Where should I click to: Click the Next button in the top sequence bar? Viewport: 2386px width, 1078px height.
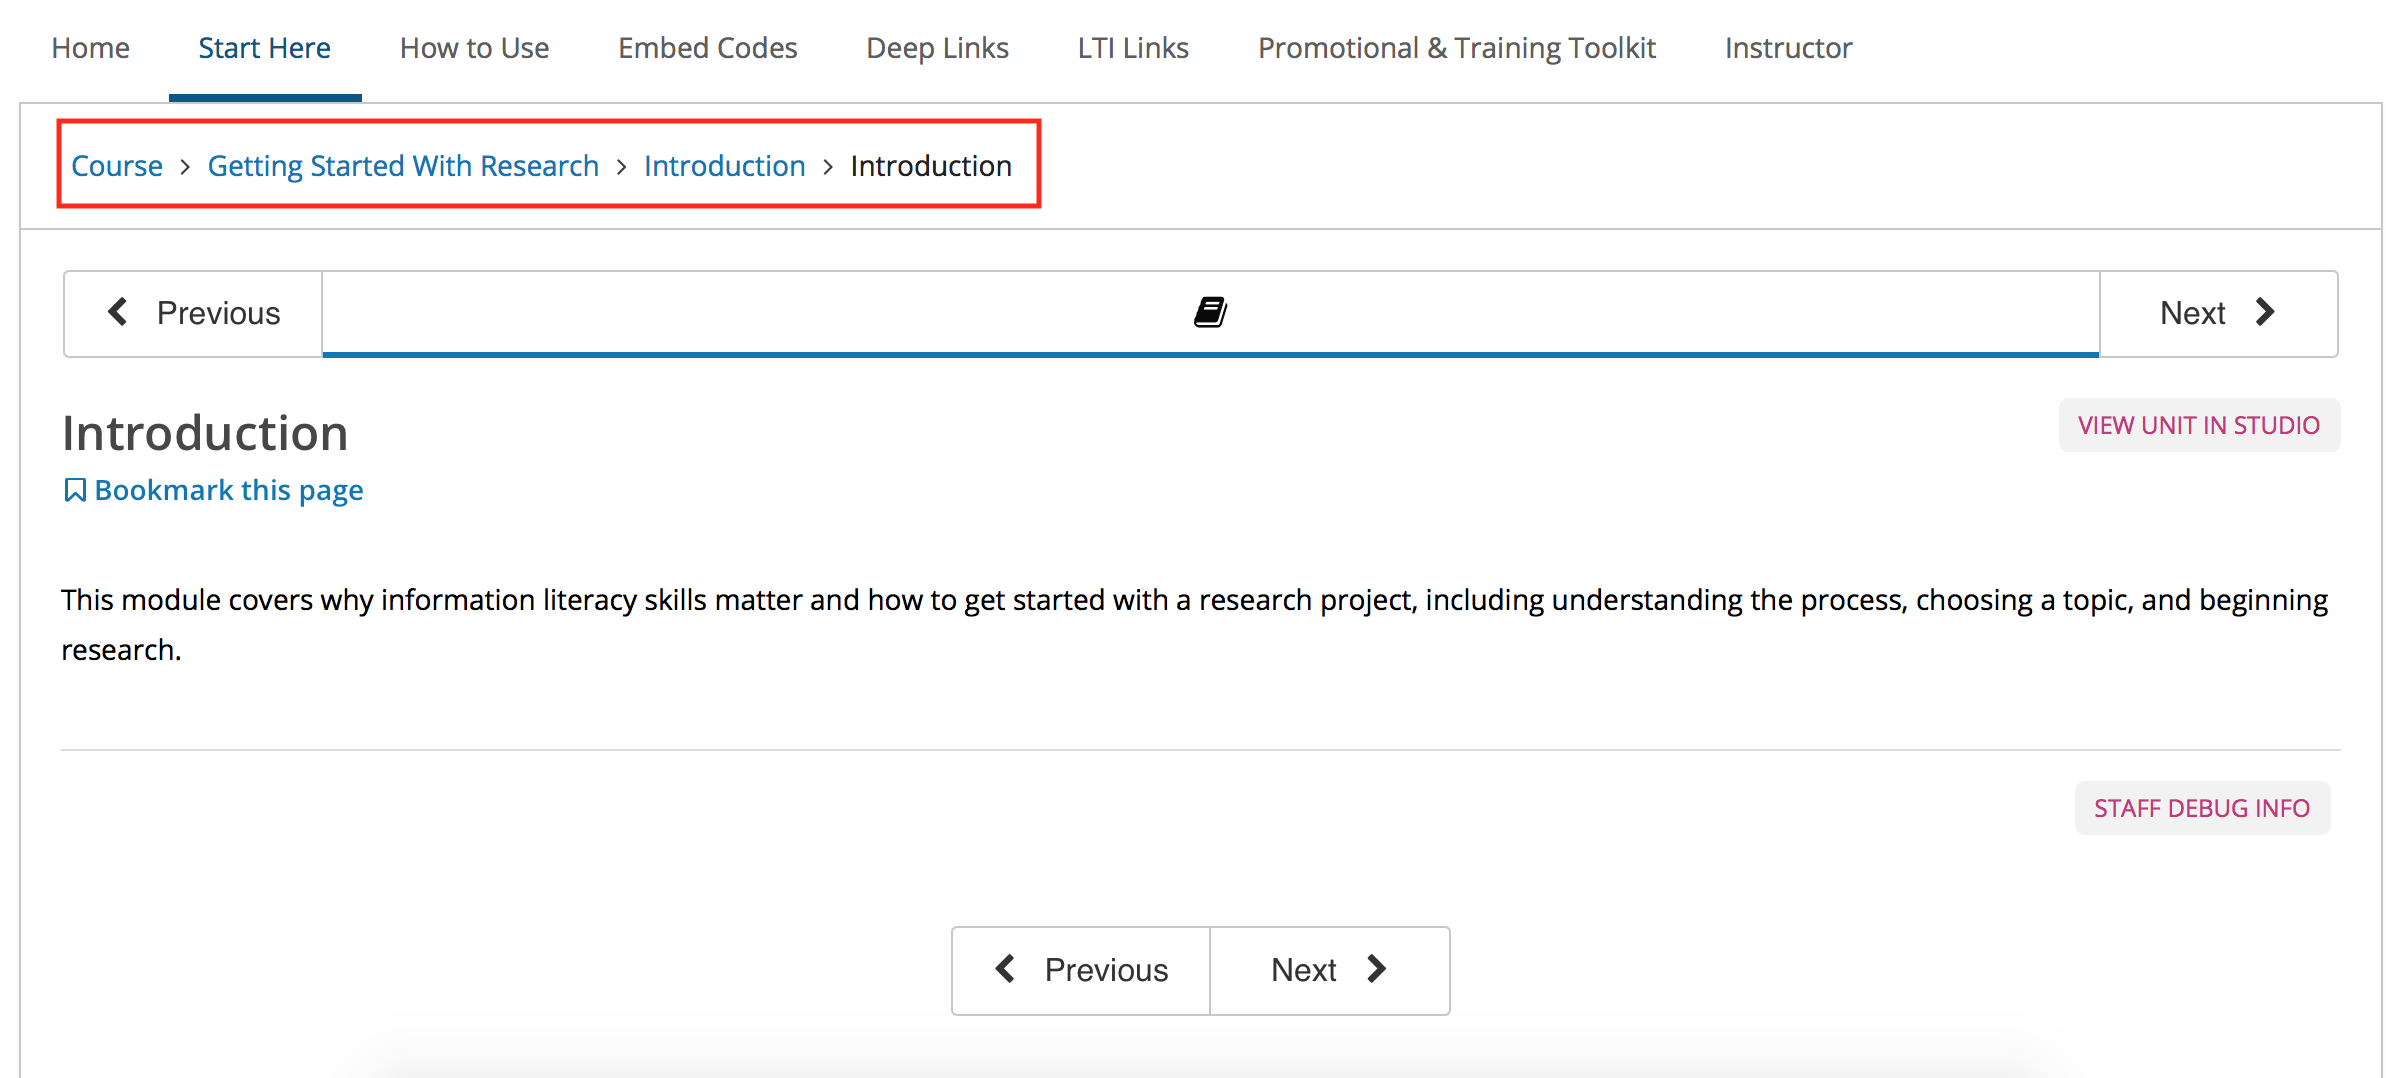(x=2218, y=313)
